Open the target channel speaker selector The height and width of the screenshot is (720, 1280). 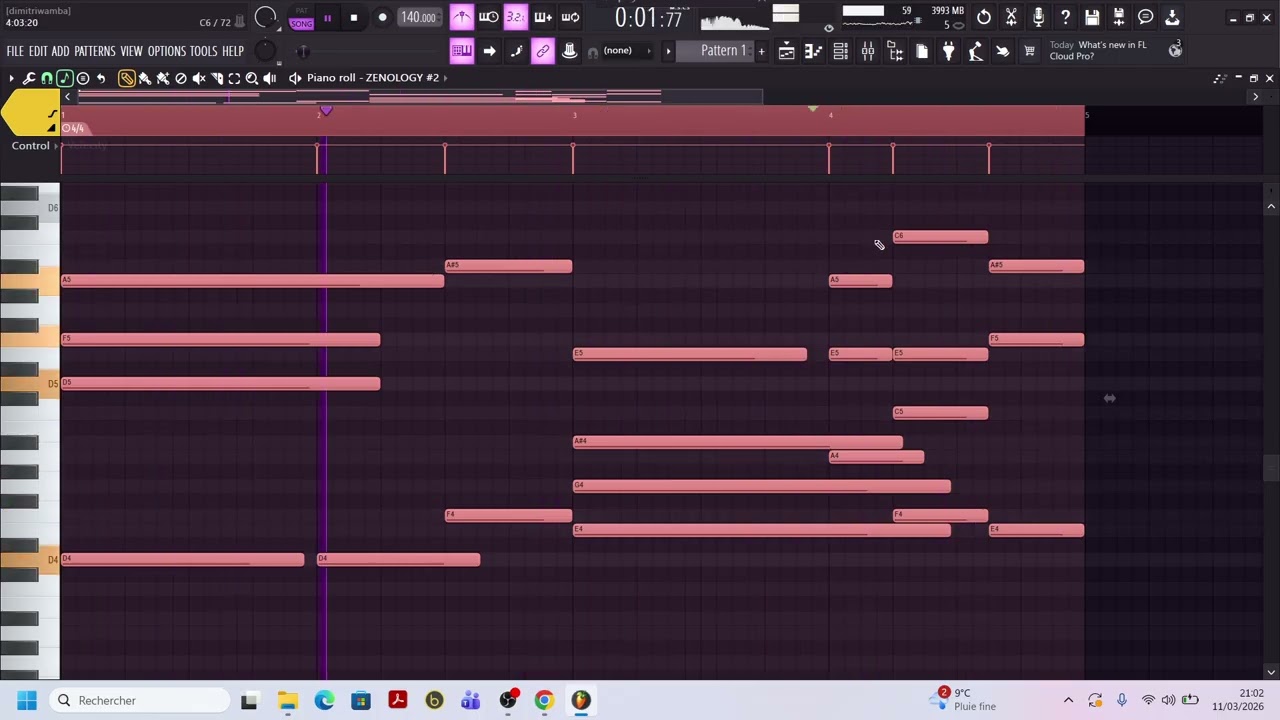(x=295, y=78)
